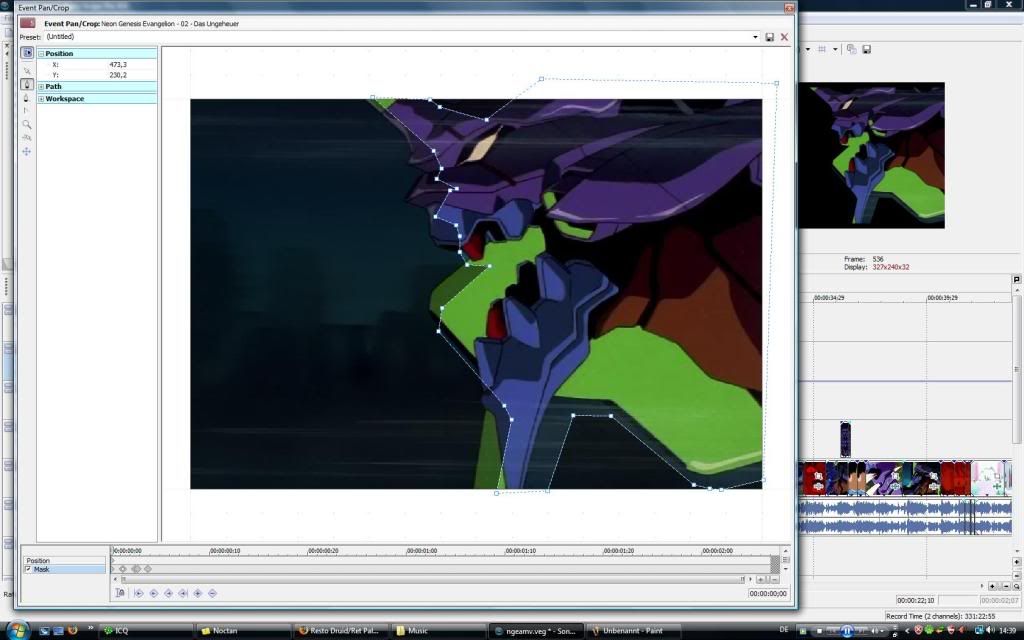Image resolution: width=1024 pixels, height=640 pixels.
Task: Click the Show Properties icon in the tool column
Action: point(27,53)
